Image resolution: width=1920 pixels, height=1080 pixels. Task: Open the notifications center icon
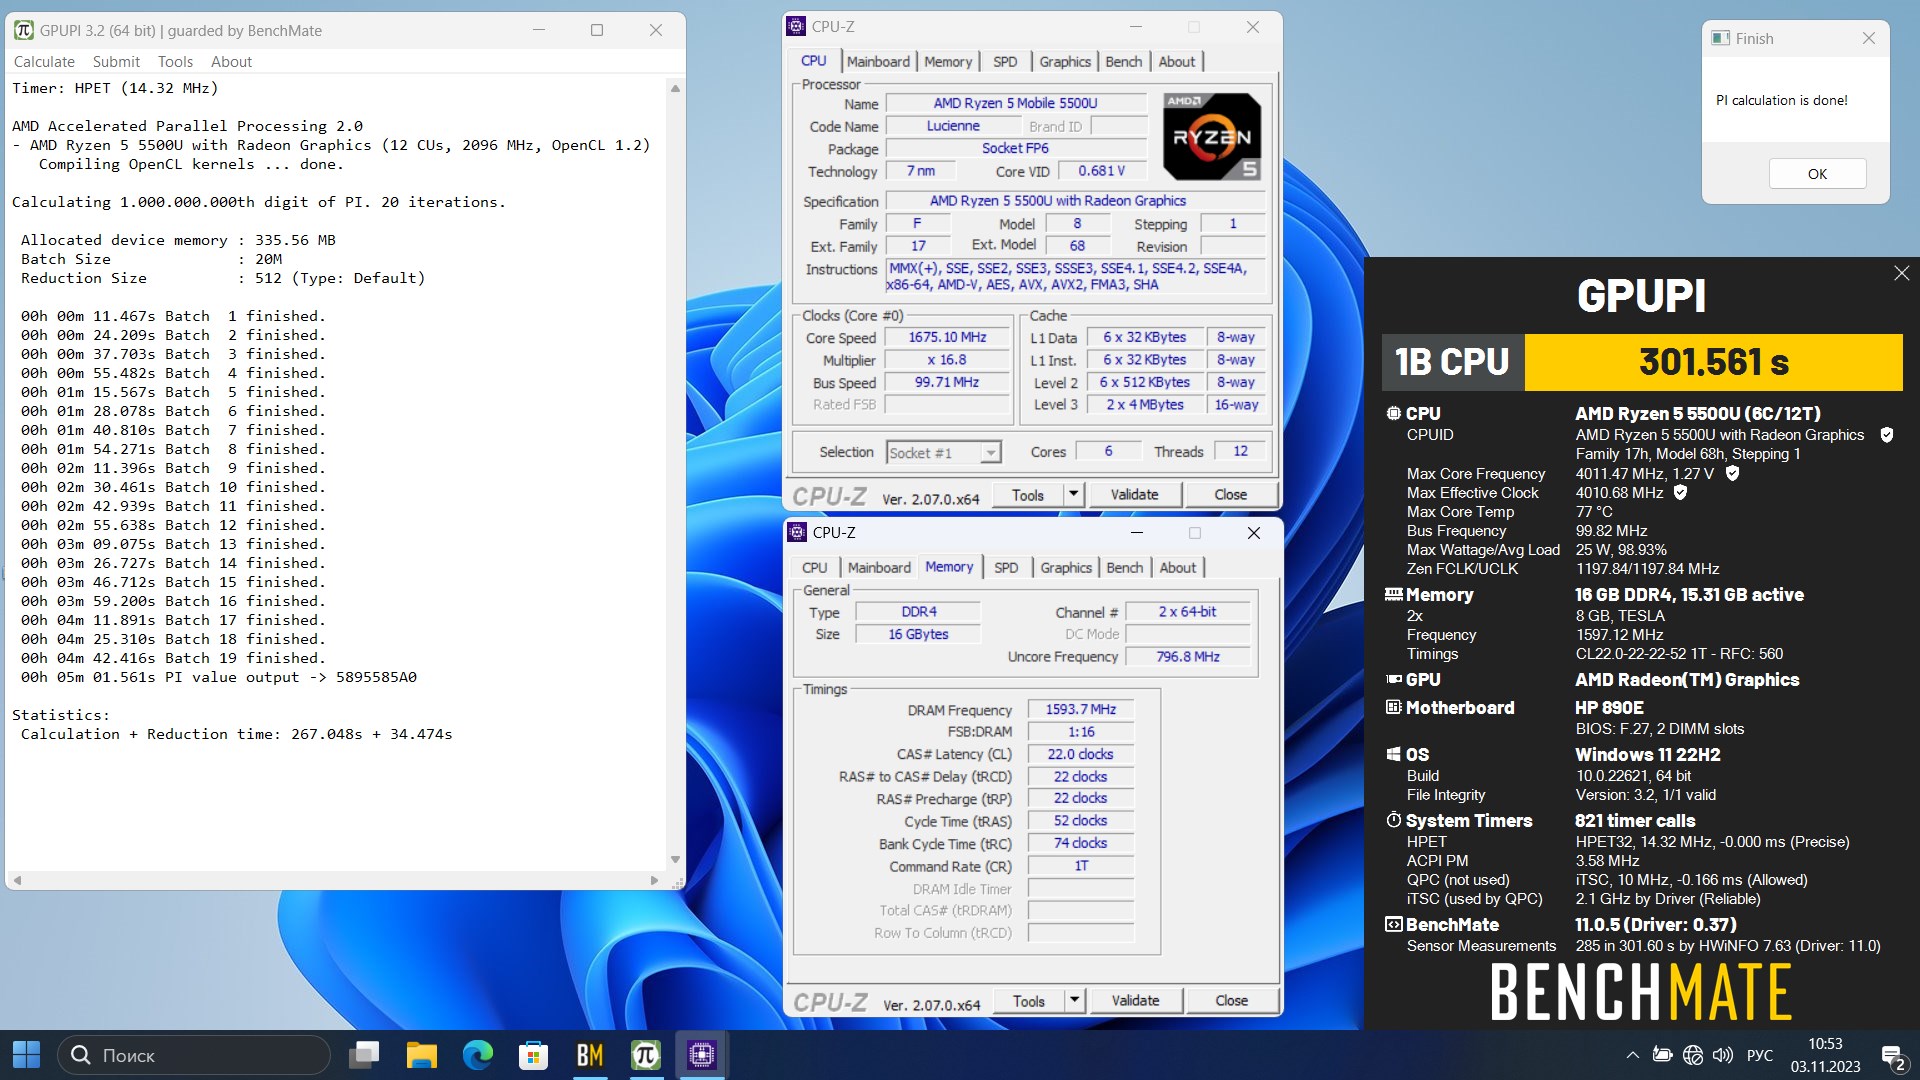click(x=1893, y=1057)
